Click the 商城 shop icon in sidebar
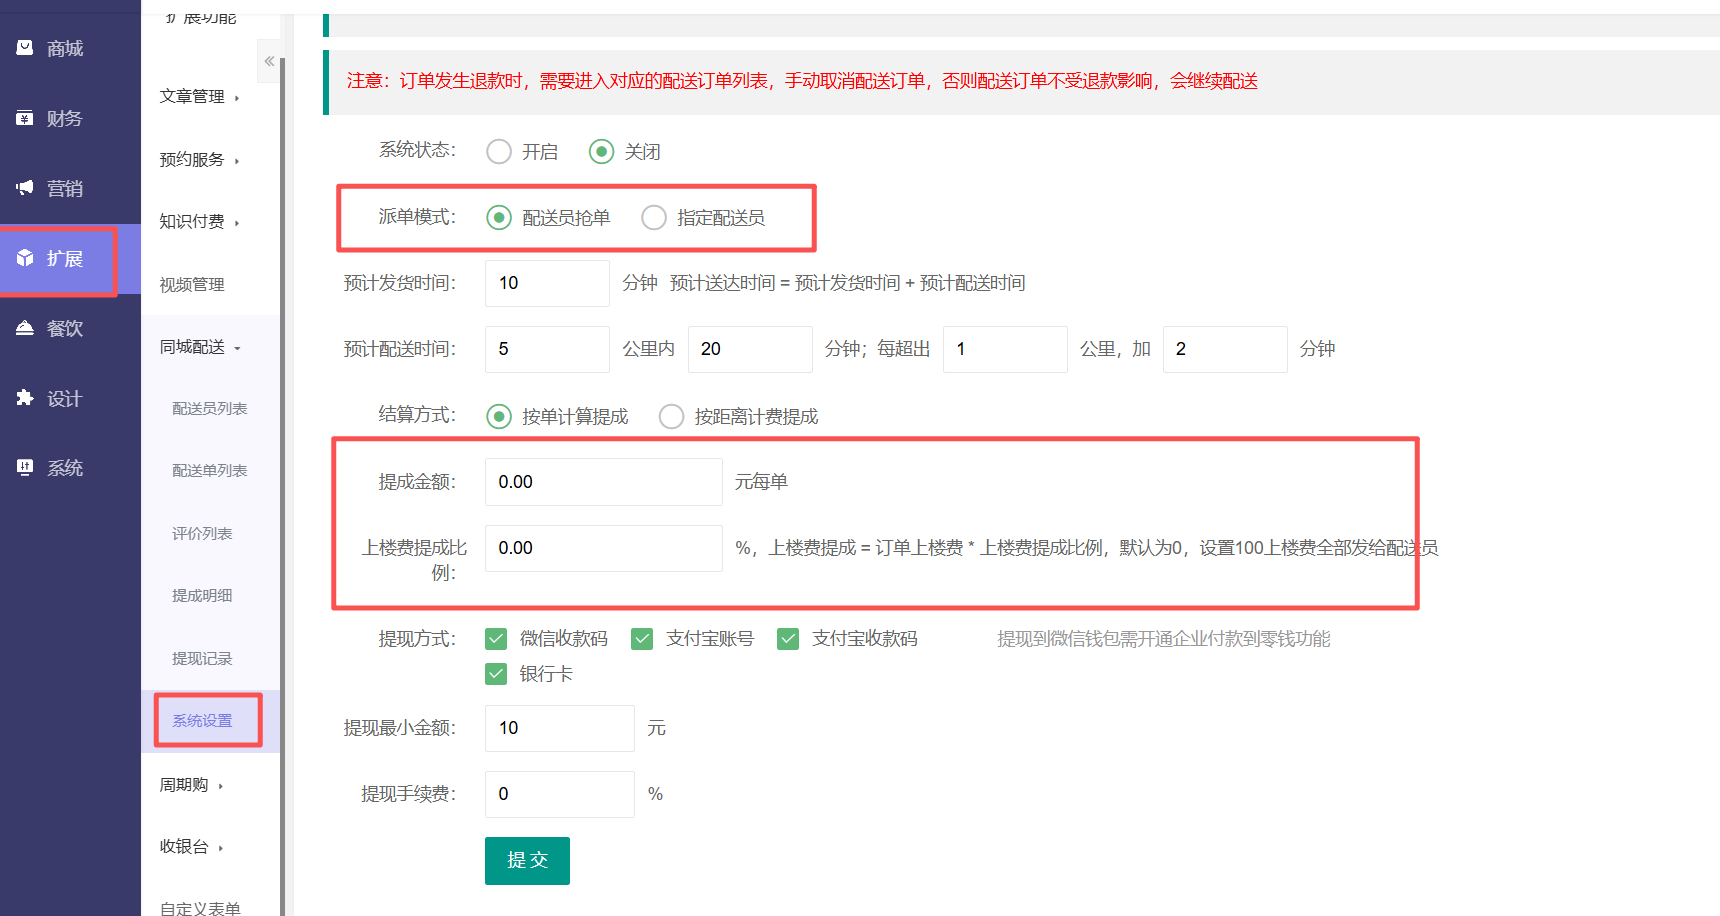 click(x=25, y=48)
